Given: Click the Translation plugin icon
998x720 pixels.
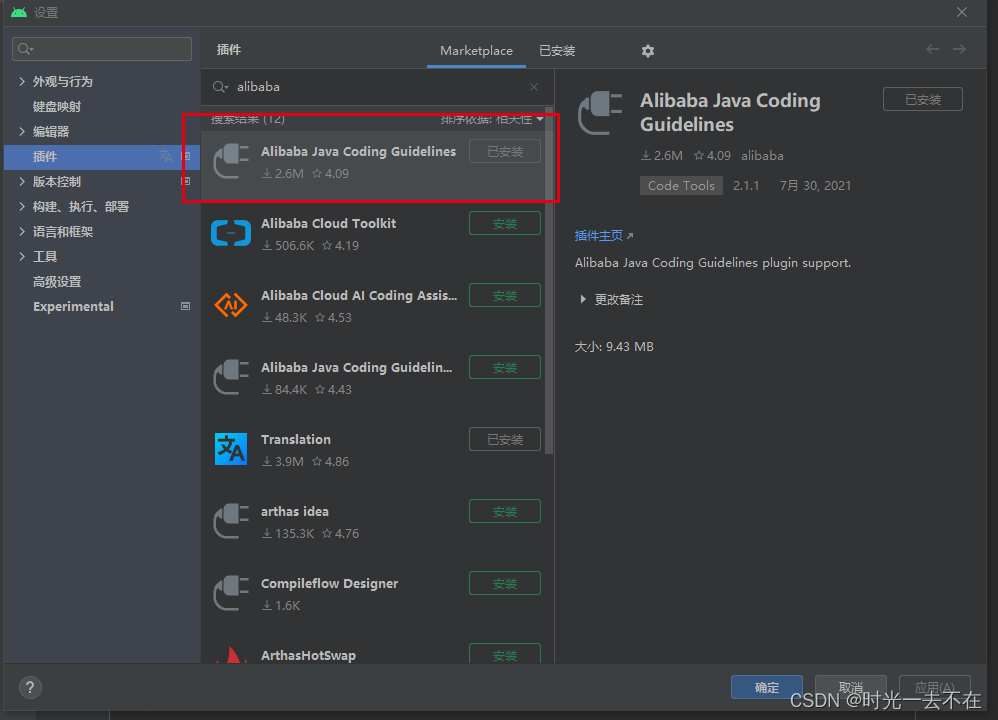Looking at the screenshot, I should point(230,449).
